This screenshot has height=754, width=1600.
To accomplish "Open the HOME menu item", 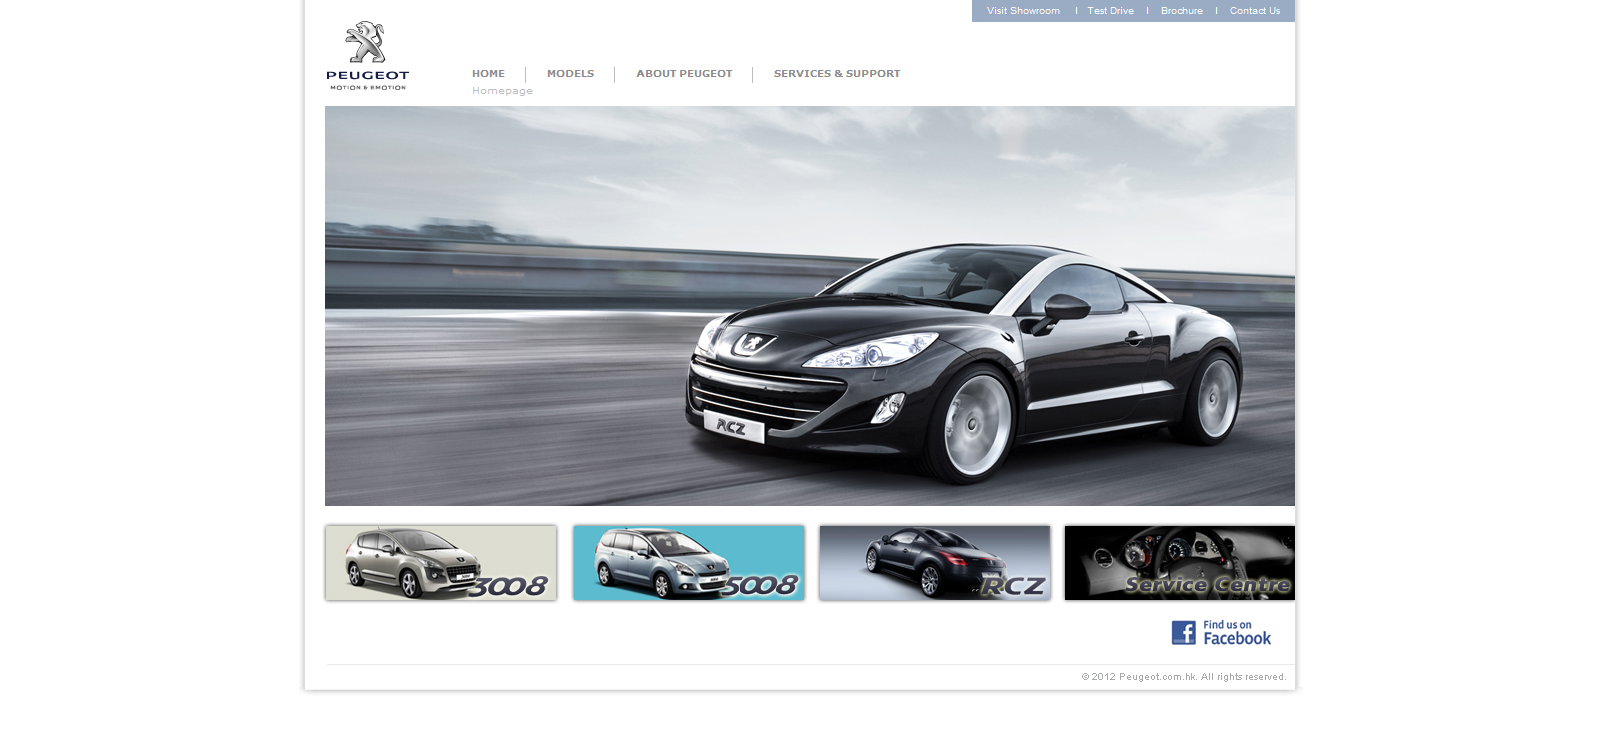I will [x=488, y=74].
